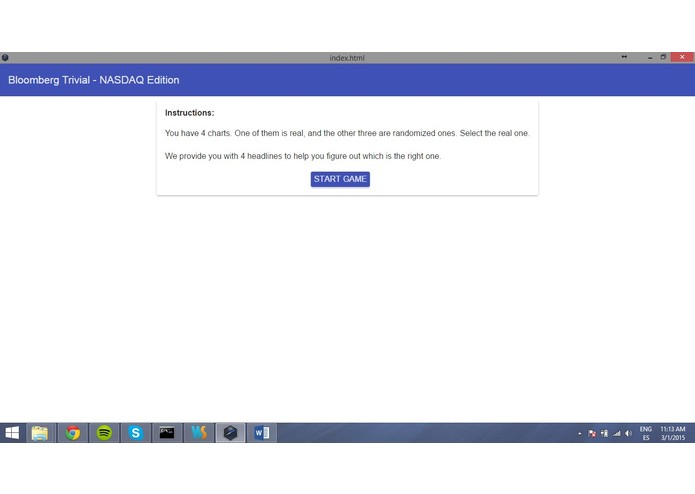Viewport: 695px width, 494px height.
Task: Click the device tray icon beside network
Action: coord(604,433)
